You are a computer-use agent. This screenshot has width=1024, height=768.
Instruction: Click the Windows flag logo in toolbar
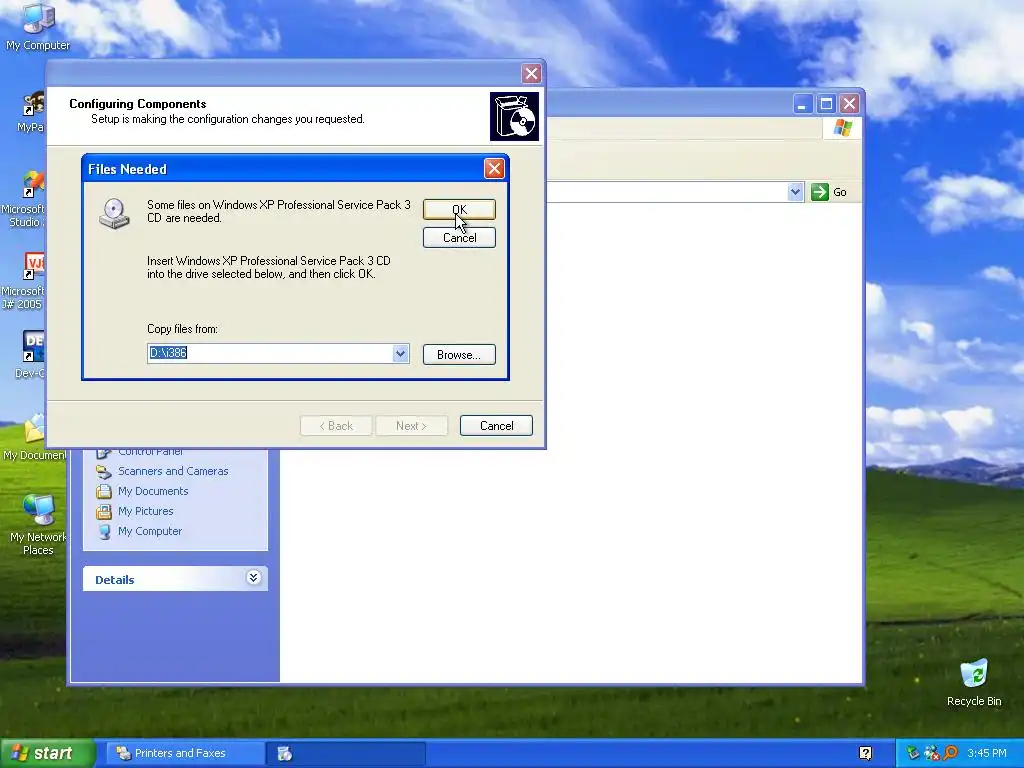(x=842, y=127)
